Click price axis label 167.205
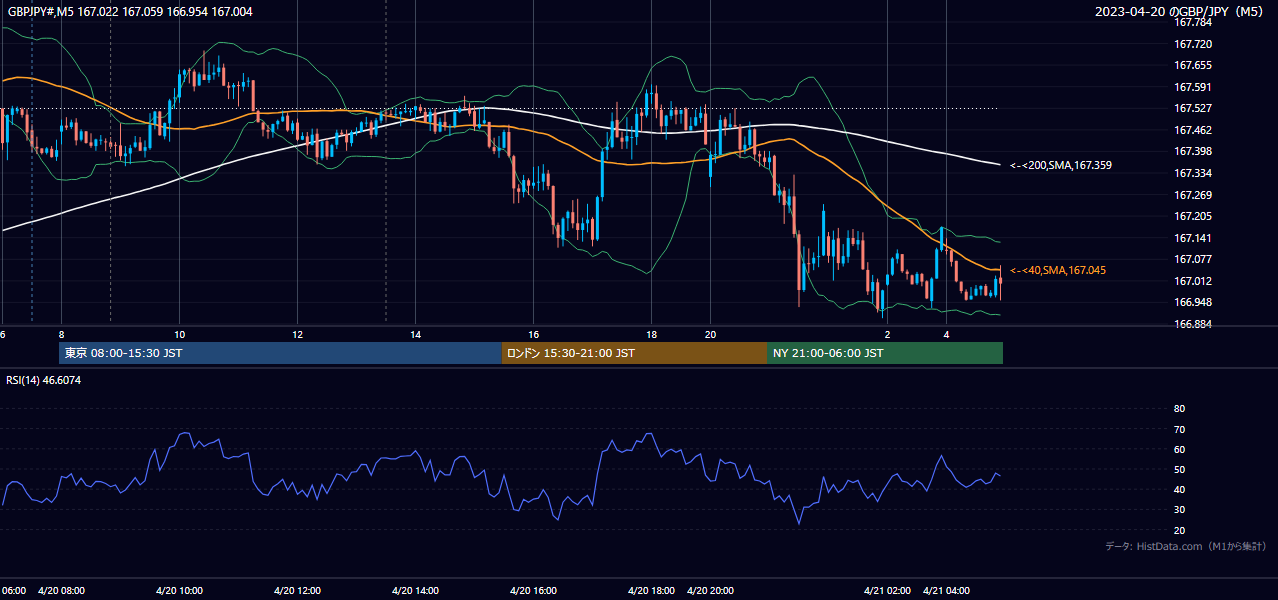 click(1192, 216)
